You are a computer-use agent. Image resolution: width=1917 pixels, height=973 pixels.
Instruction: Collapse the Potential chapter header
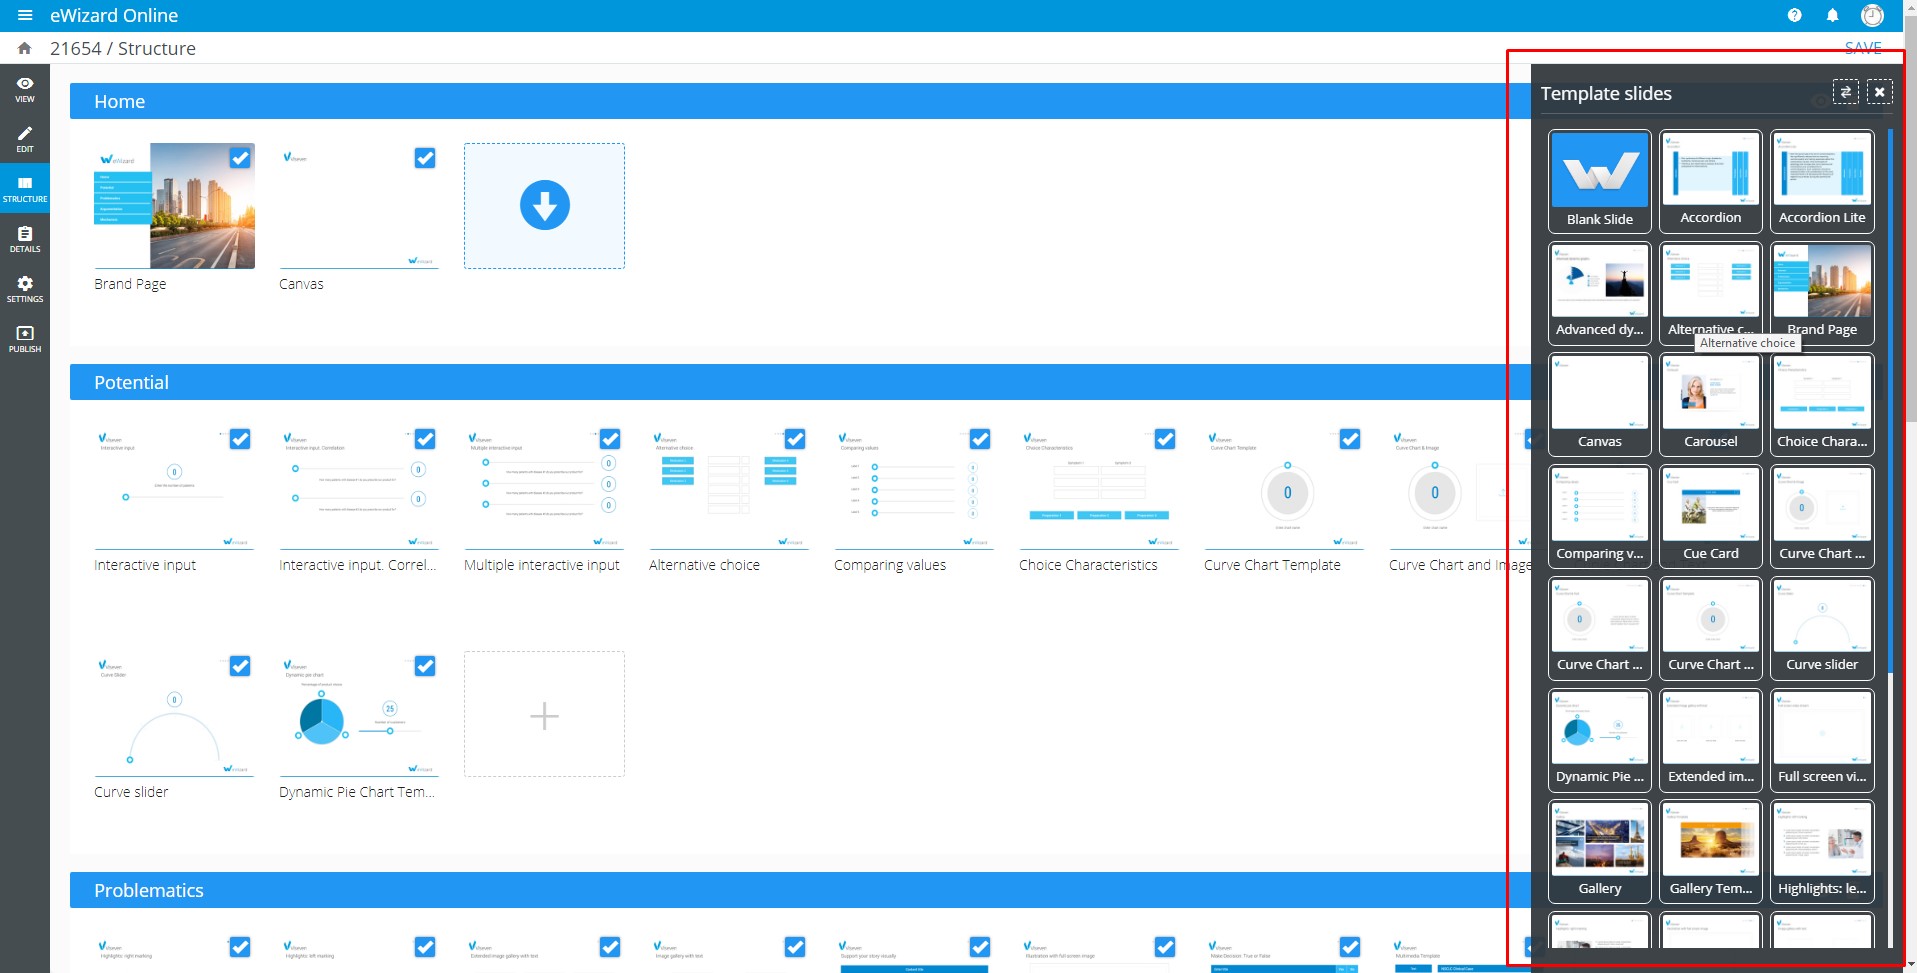[x=131, y=382]
